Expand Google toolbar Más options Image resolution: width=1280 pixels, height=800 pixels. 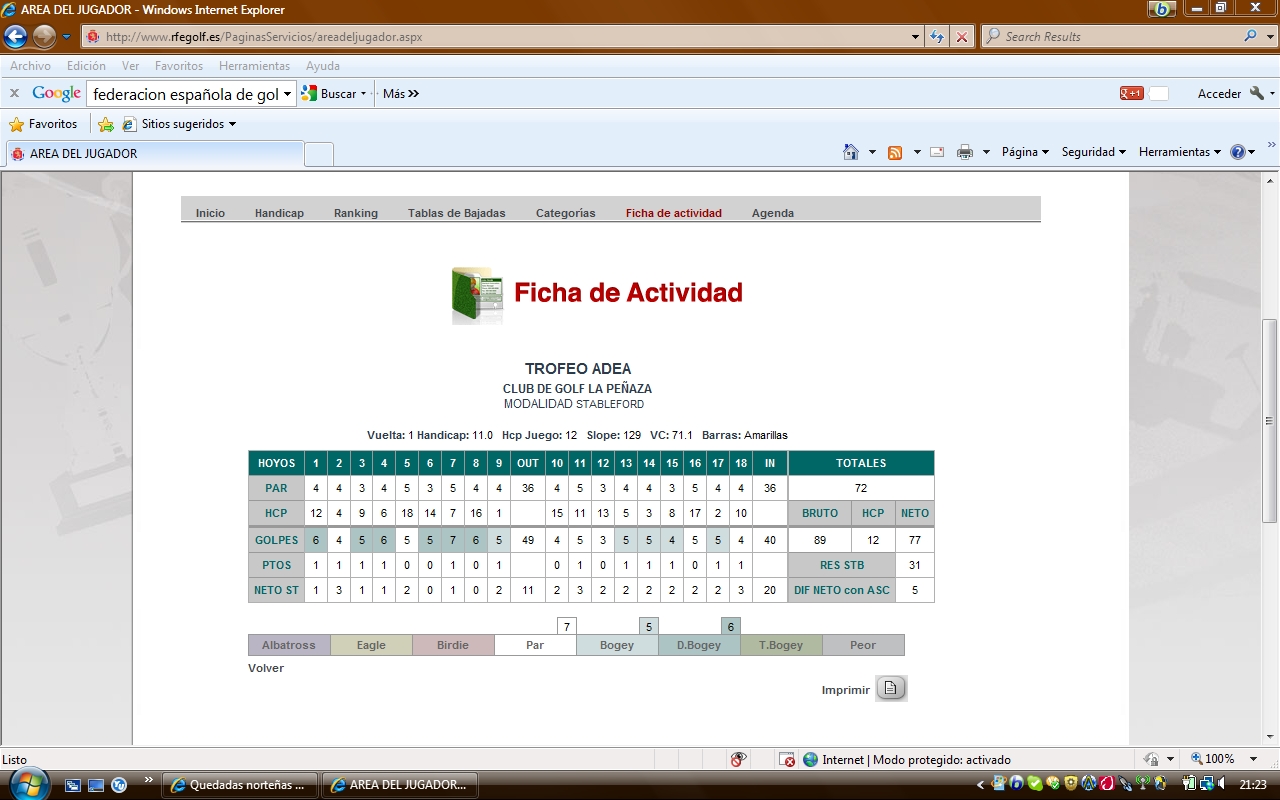click(x=401, y=94)
